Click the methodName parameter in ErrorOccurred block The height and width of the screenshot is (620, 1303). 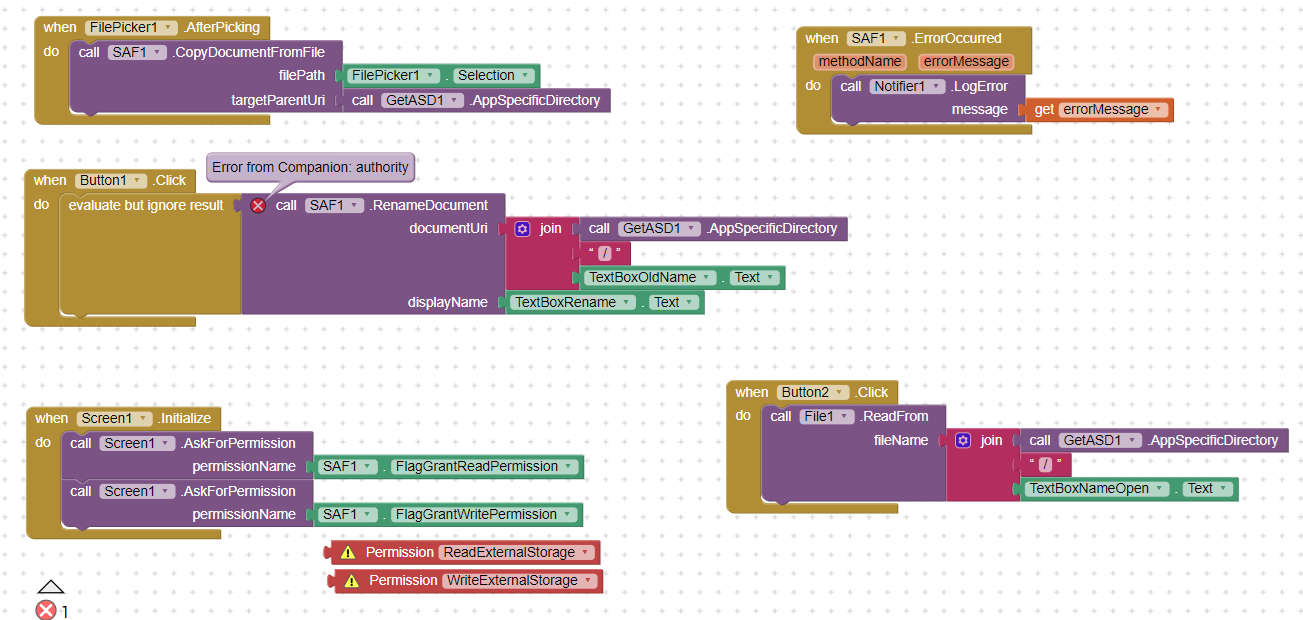pos(858,62)
